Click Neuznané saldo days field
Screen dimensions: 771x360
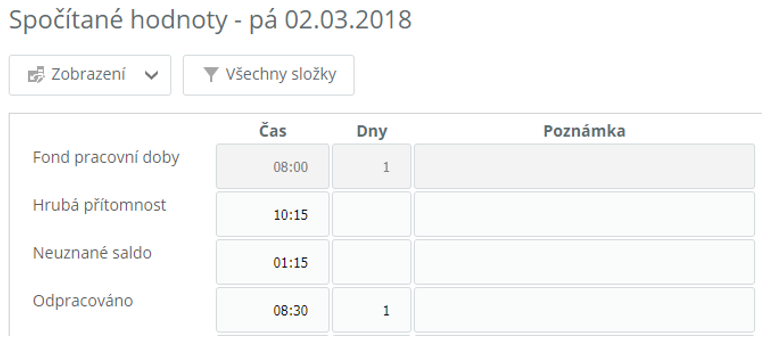[371, 262]
